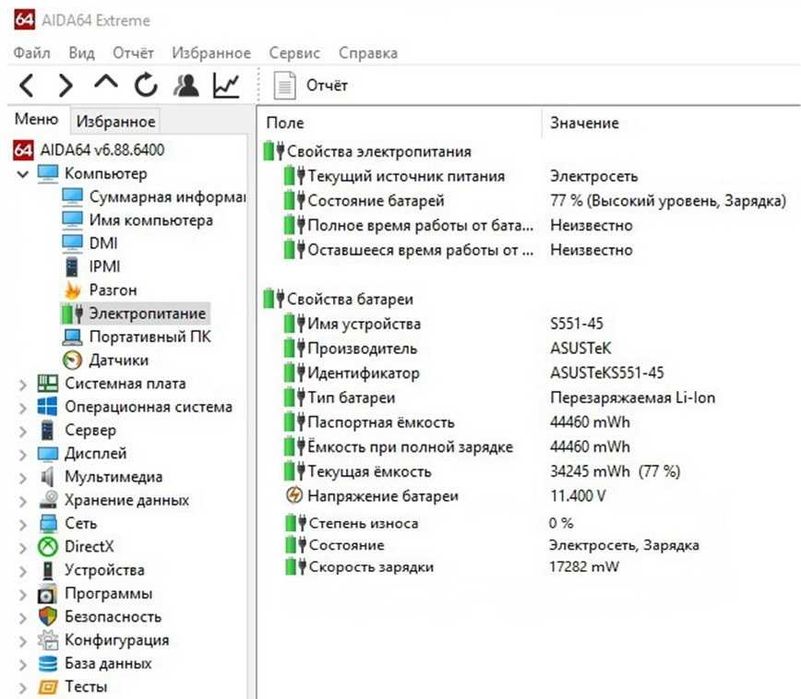Expand the Сеть node
801x699 pixels.
click(x=23, y=524)
